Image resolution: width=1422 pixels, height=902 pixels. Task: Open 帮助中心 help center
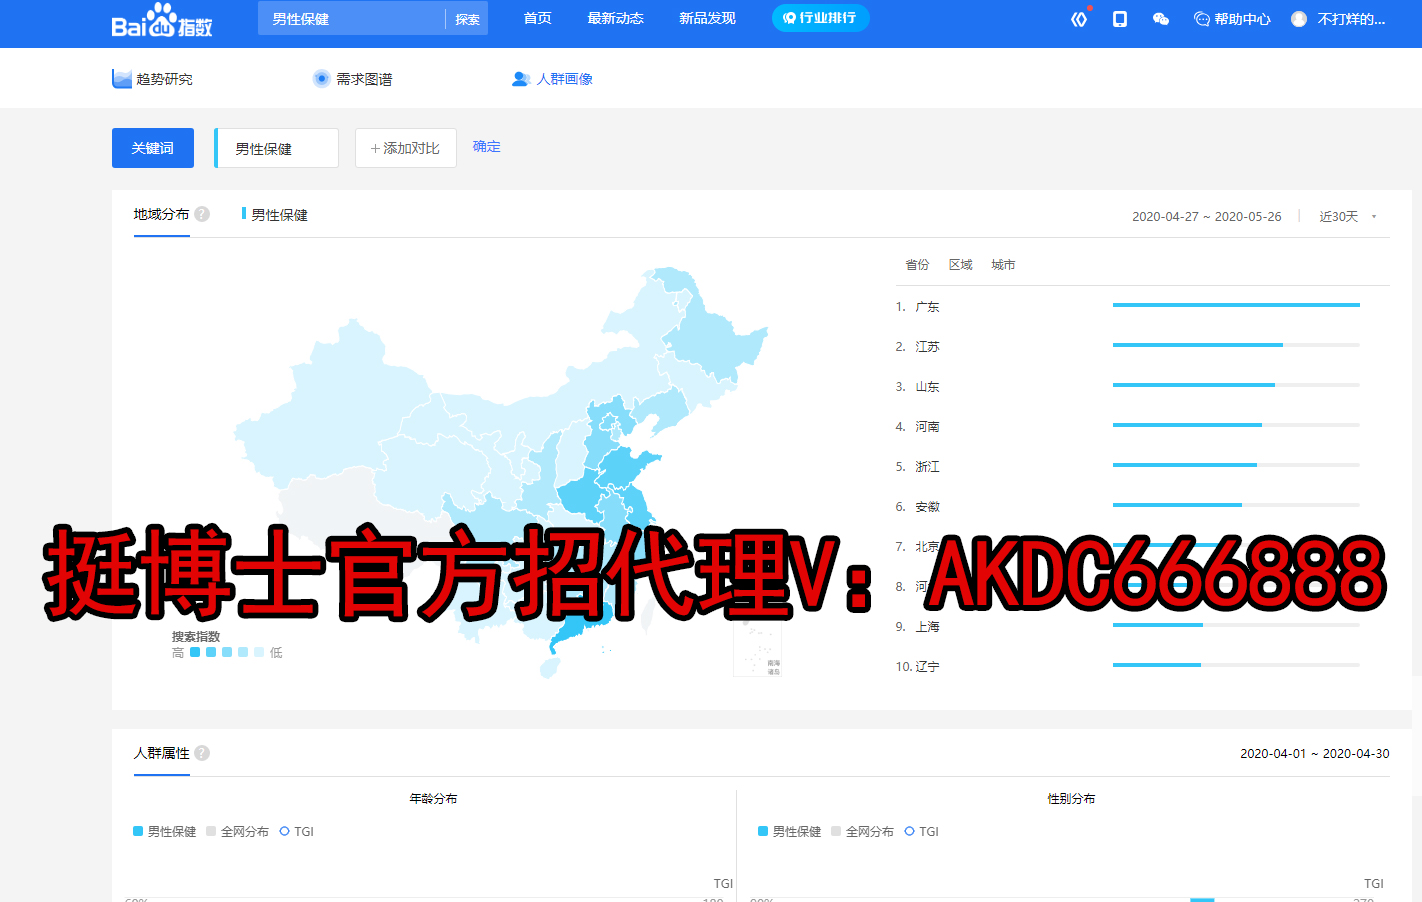[x=1232, y=19]
